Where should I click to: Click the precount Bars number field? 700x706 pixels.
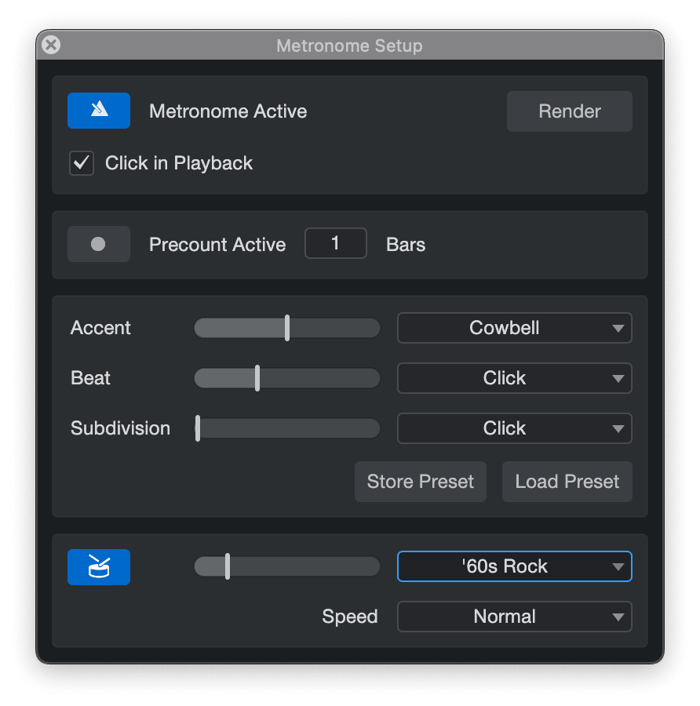click(336, 244)
